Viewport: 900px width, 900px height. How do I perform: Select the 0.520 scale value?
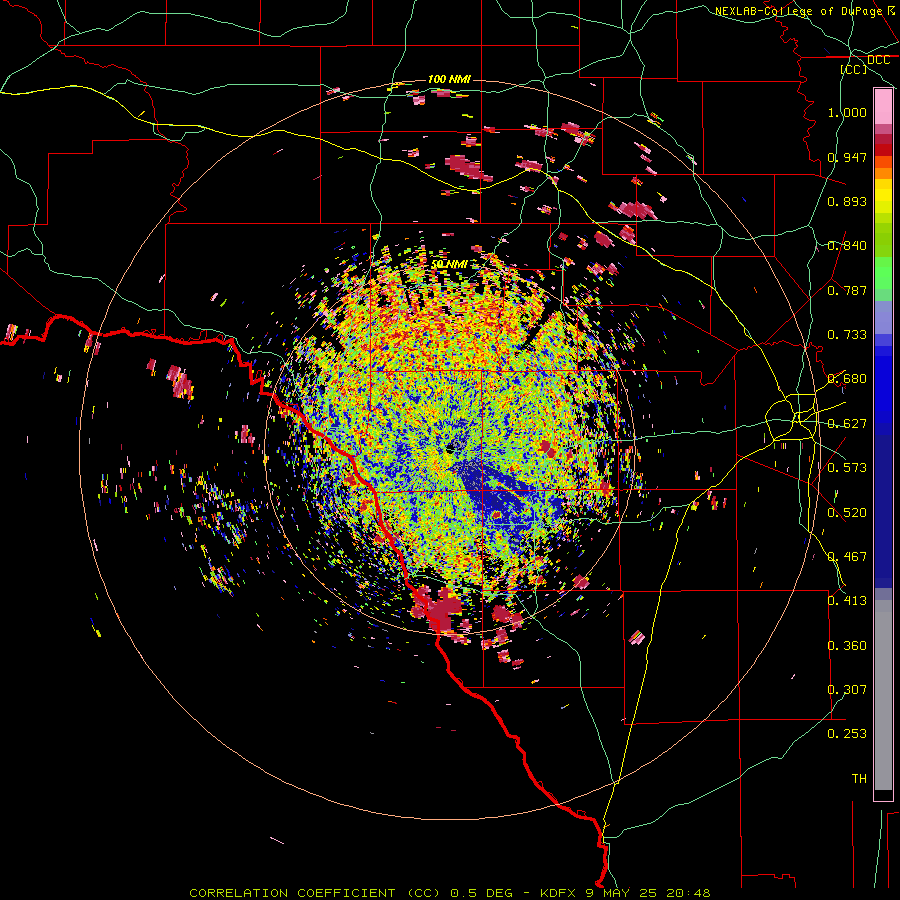[x=847, y=513]
